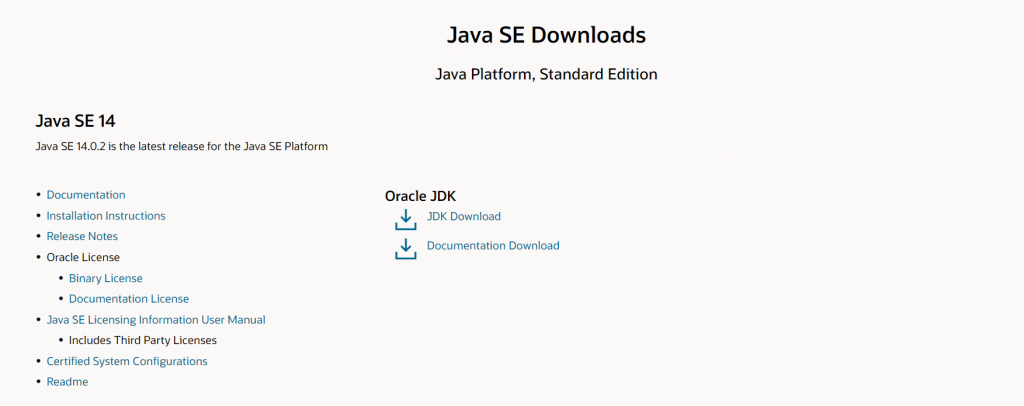Image resolution: width=1024 pixels, height=406 pixels.
Task: Click the download icon beside Documentation Download
Action: pyautogui.click(x=406, y=249)
